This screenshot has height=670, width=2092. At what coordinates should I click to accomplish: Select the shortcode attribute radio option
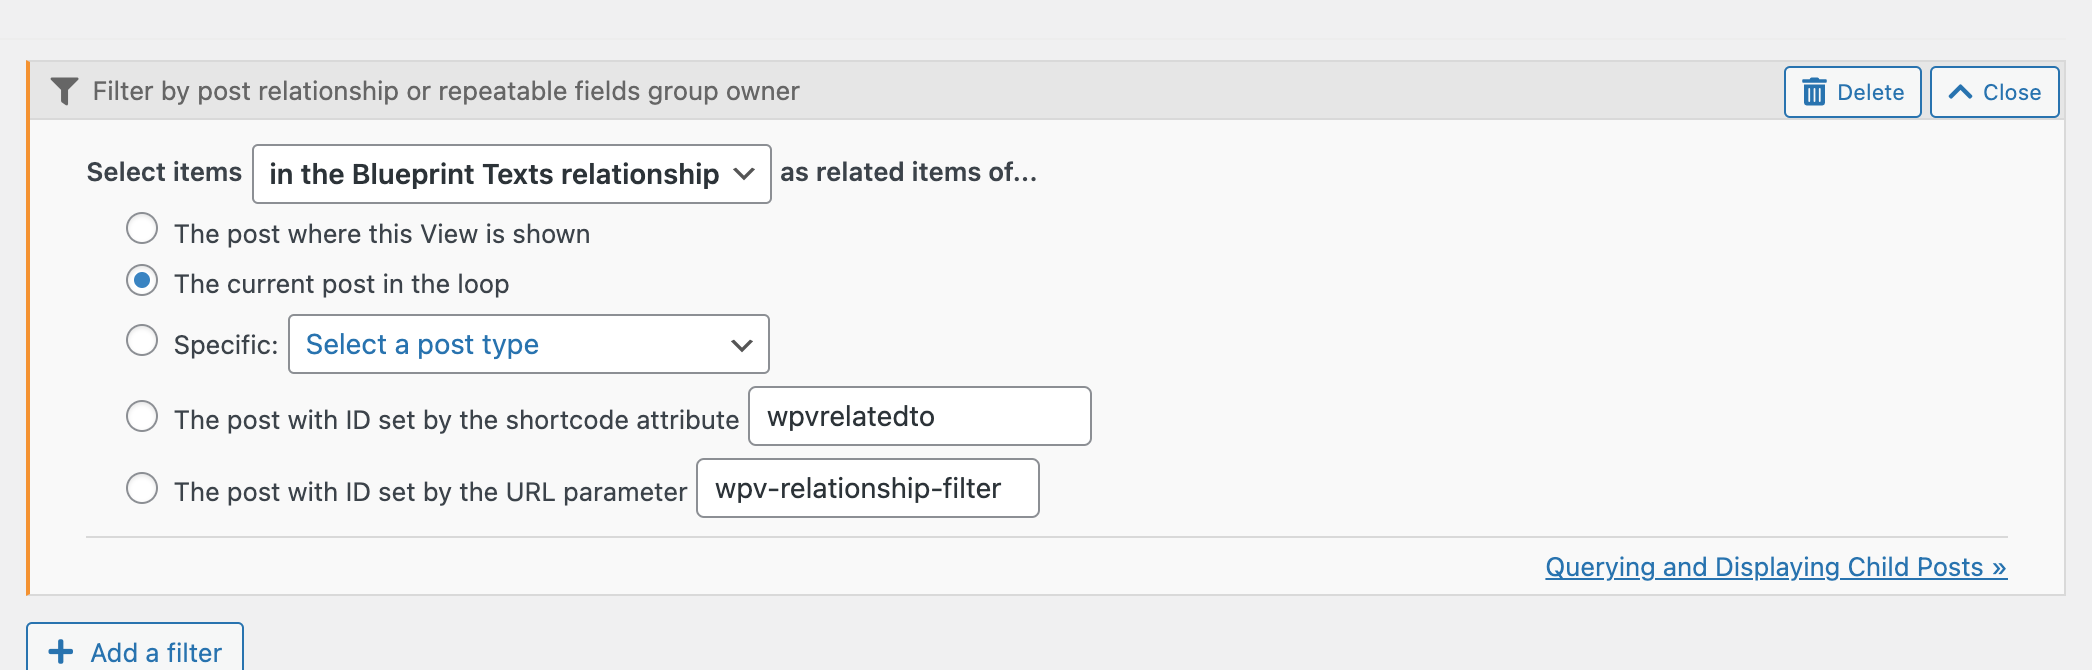(x=142, y=416)
